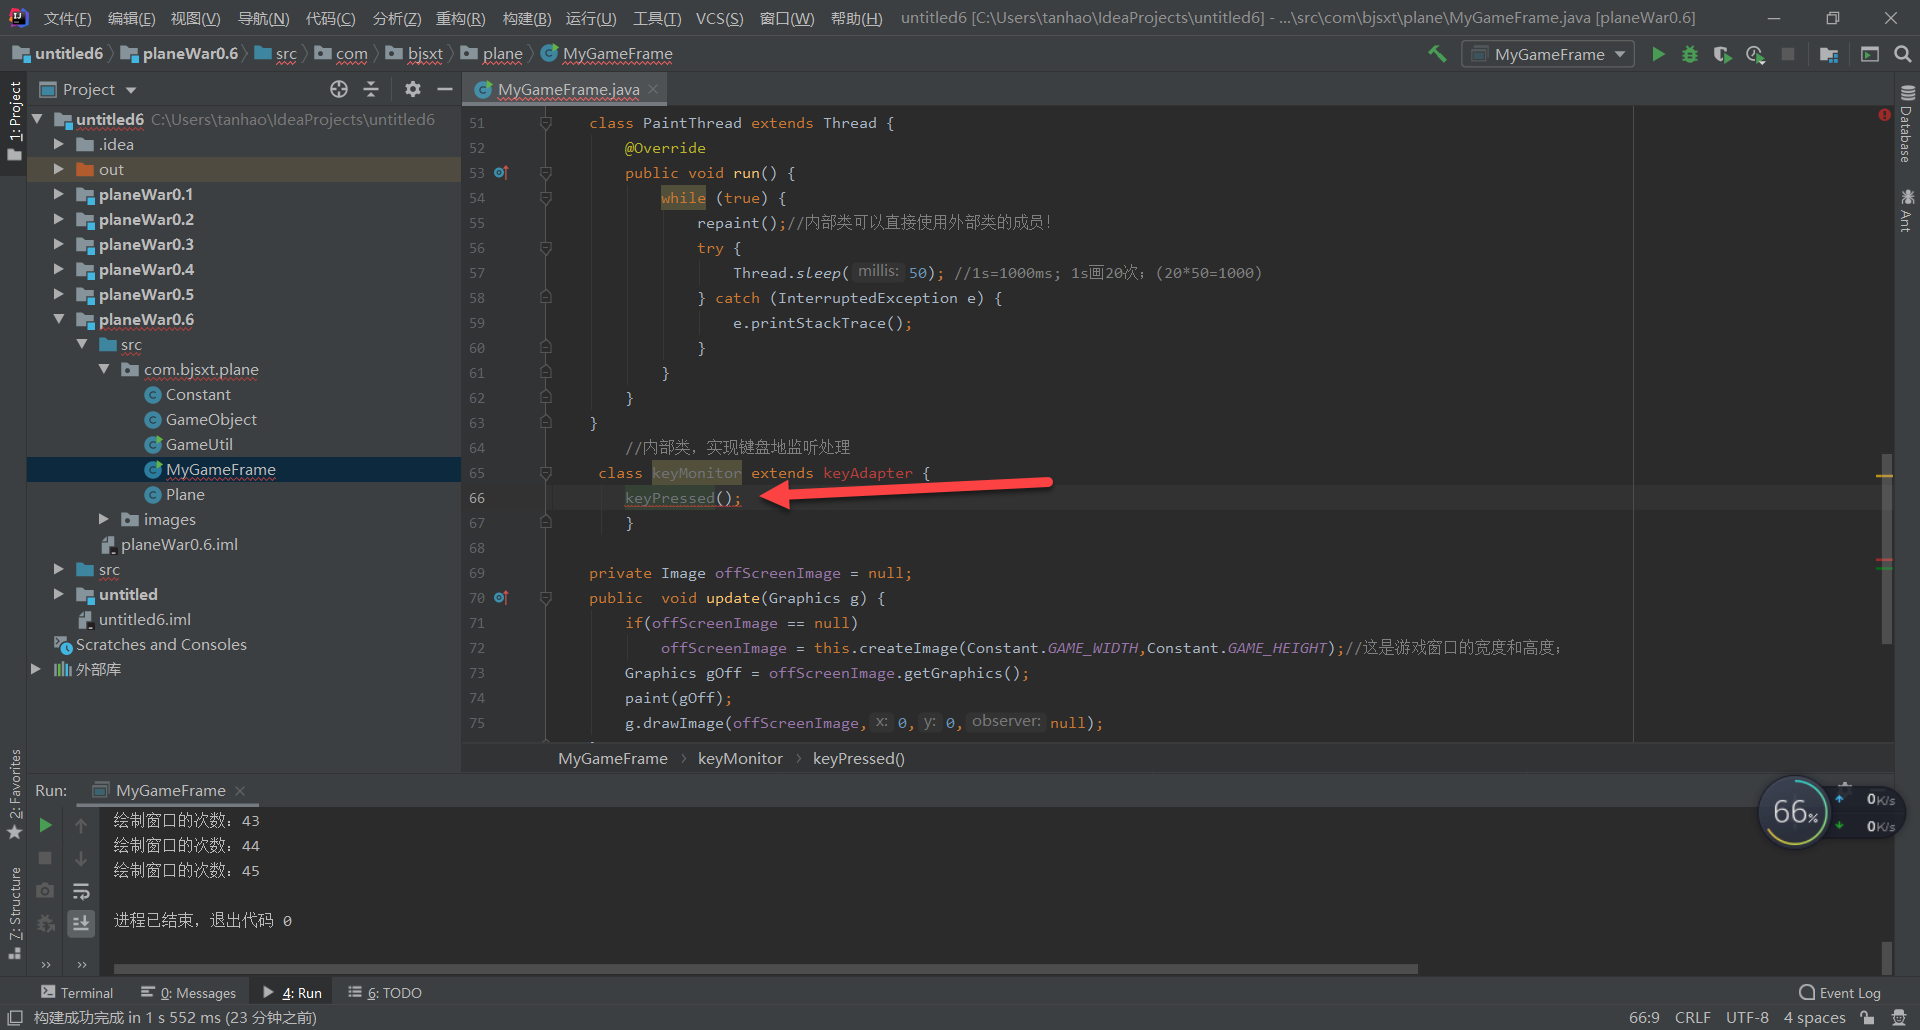Click the editor vertical scrollbar
1920x1030 pixels.
coord(1886,548)
